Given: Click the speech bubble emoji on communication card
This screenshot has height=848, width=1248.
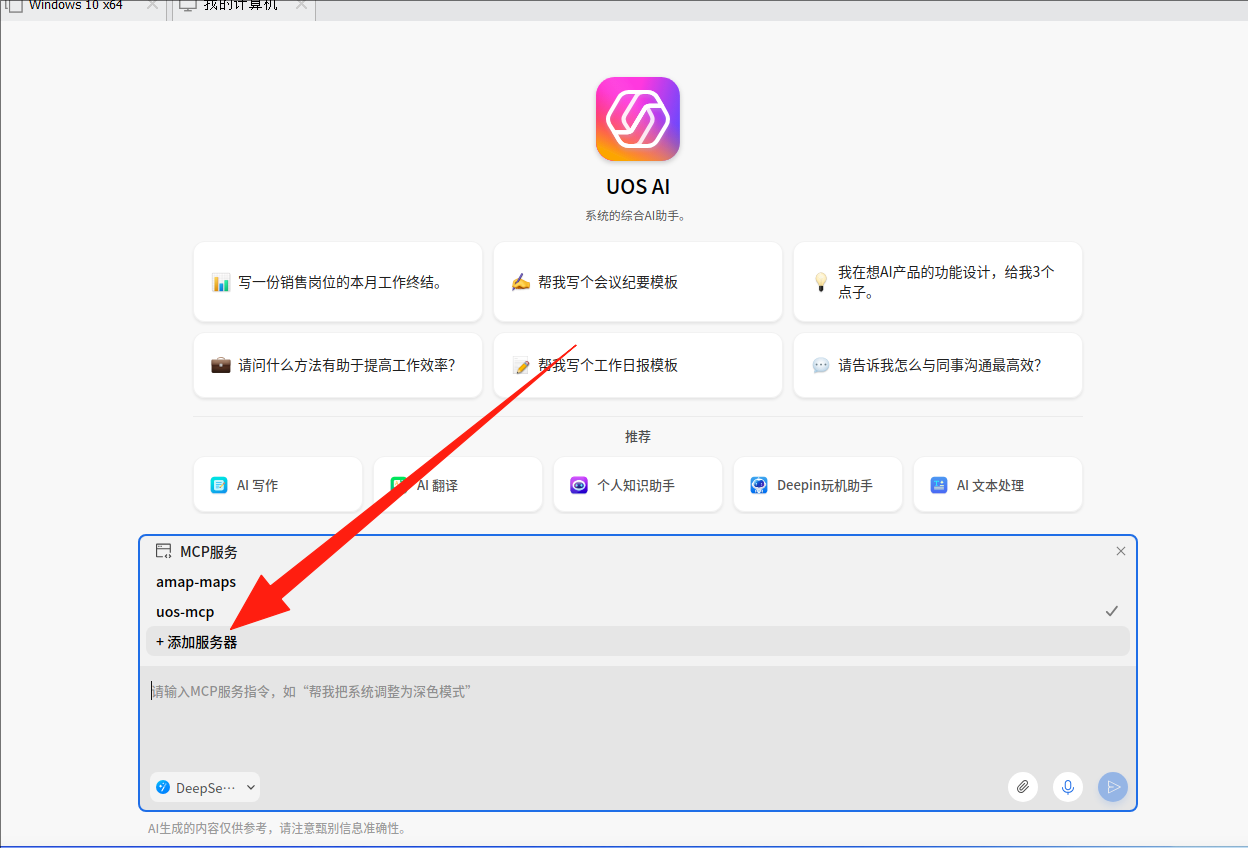Looking at the screenshot, I should point(821,366).
